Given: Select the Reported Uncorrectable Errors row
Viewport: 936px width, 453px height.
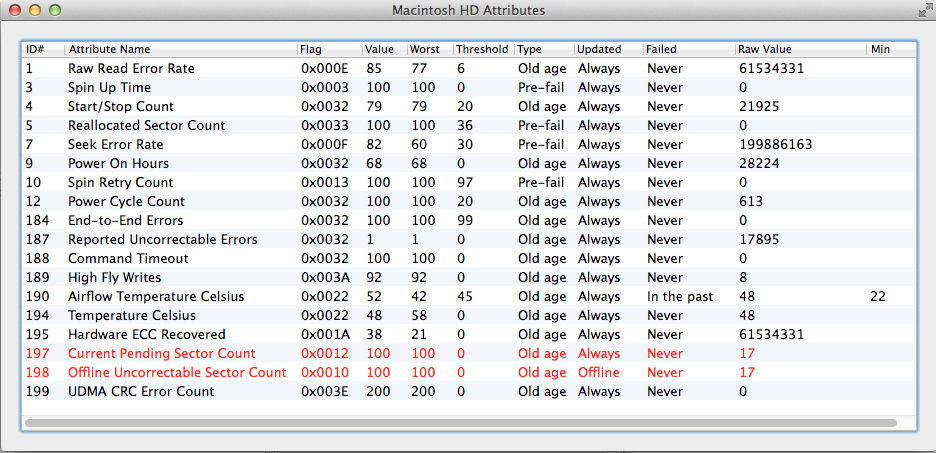Looking at the screenshot, I should [x=469, y=240].
